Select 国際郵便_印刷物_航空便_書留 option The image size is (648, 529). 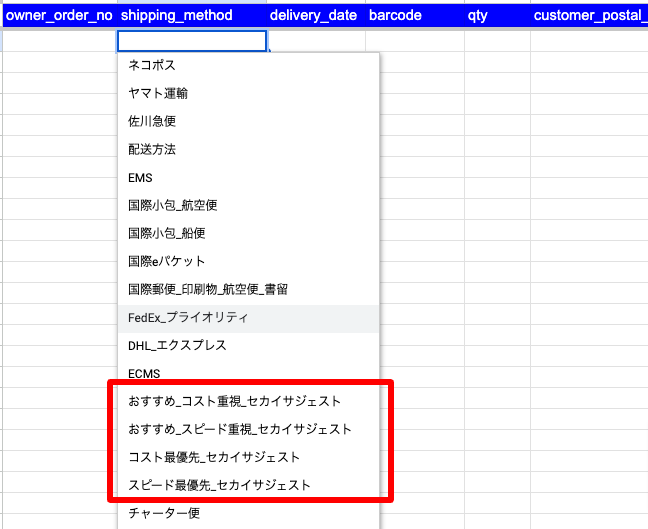click(x=208, y=289)
